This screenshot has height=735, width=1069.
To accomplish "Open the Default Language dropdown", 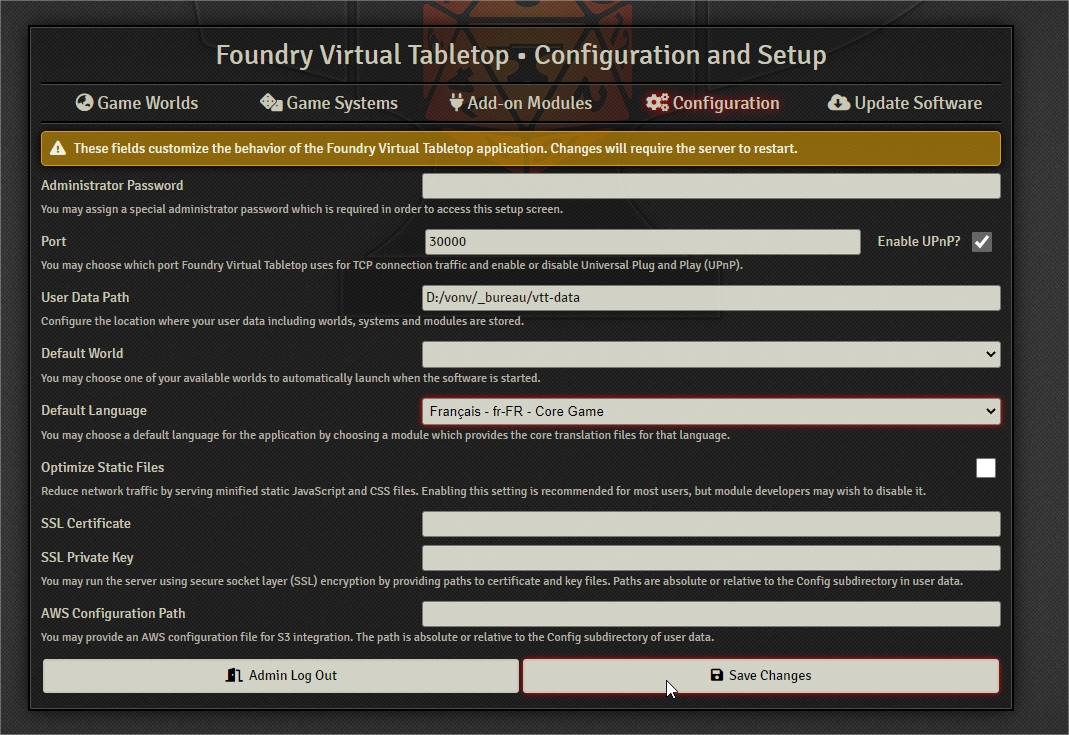I will pyautogui.click(x=711, y=411).
